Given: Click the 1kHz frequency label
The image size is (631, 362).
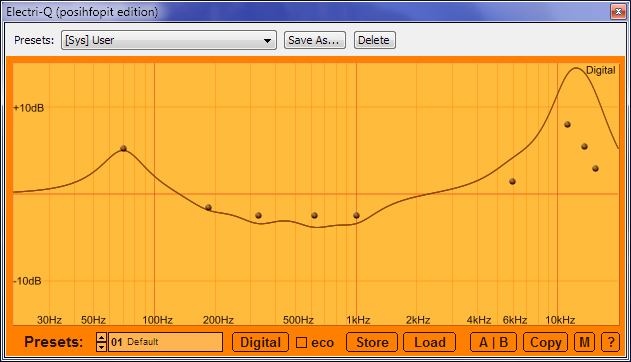Looking at the screenshot, I should [358, 320].
